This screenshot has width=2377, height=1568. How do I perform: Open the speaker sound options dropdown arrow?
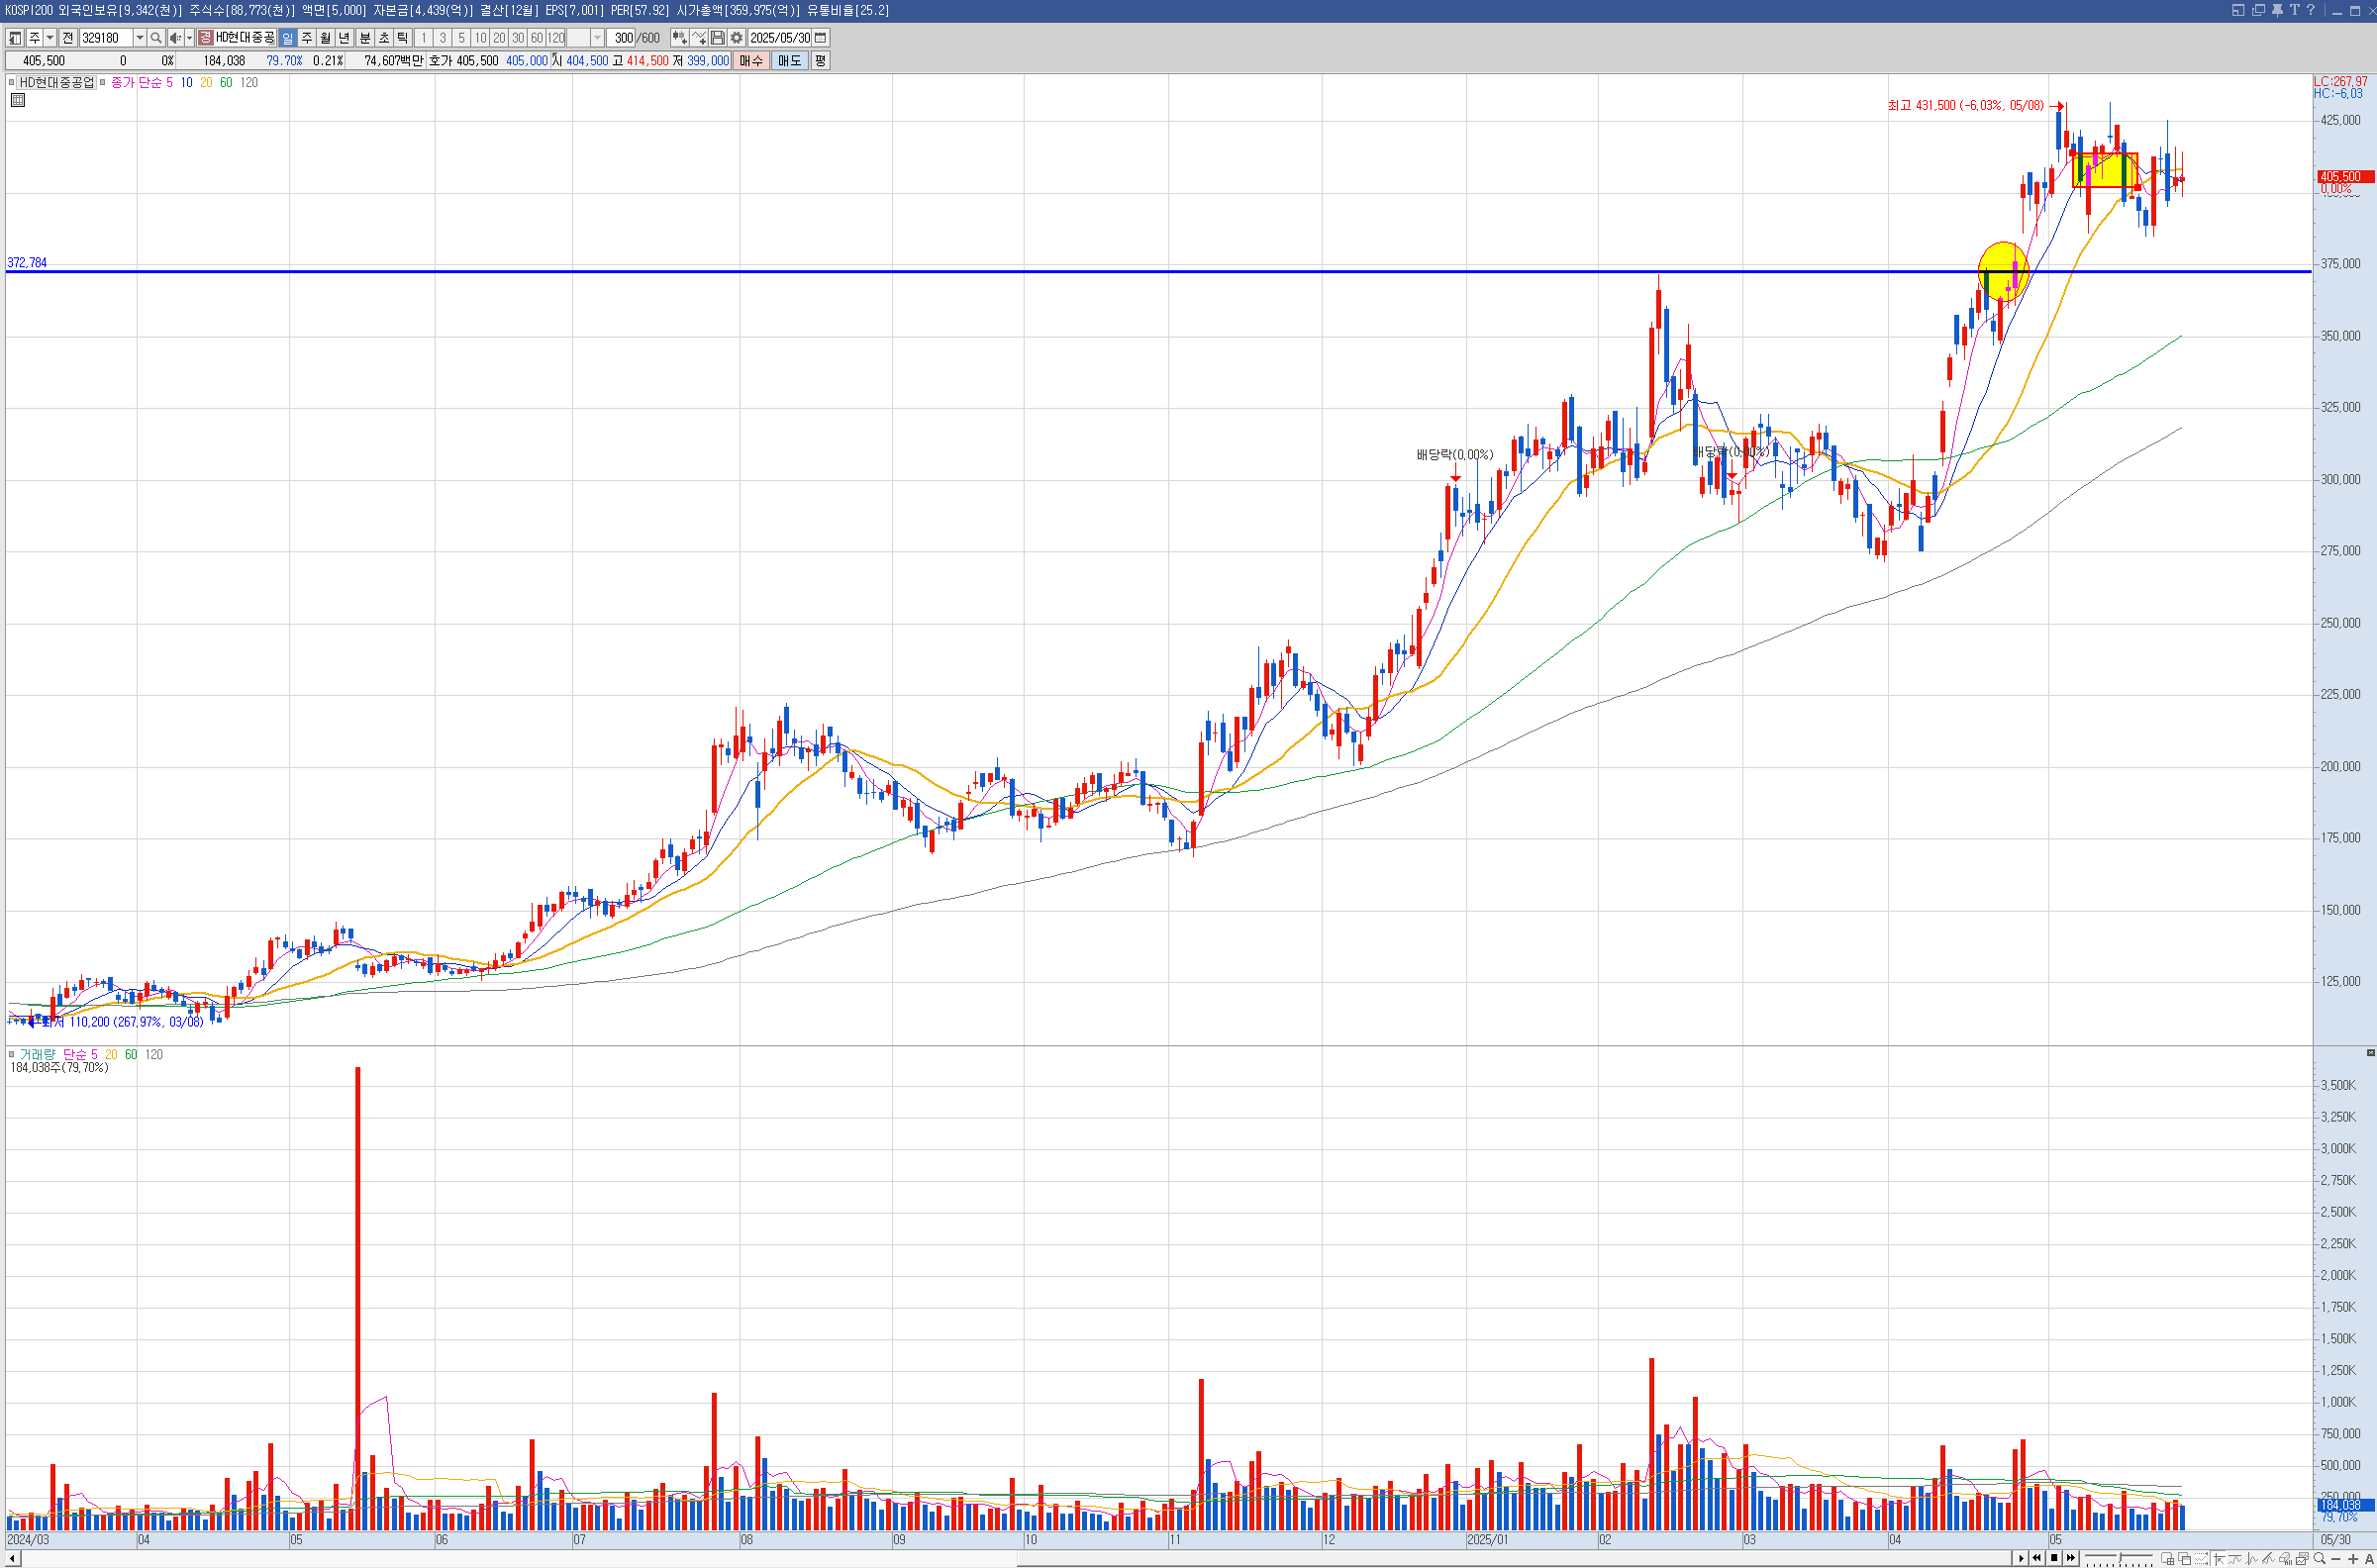click(x=189, y=38)
